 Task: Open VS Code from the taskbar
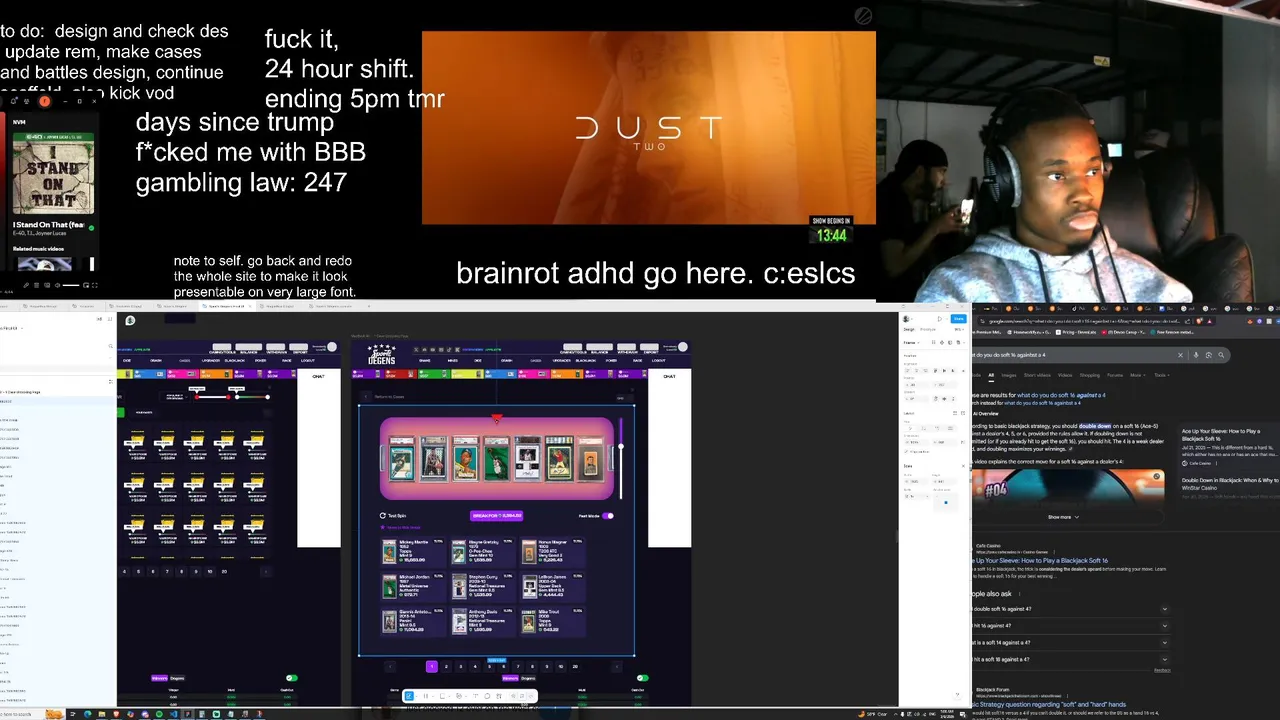point(174,714)
